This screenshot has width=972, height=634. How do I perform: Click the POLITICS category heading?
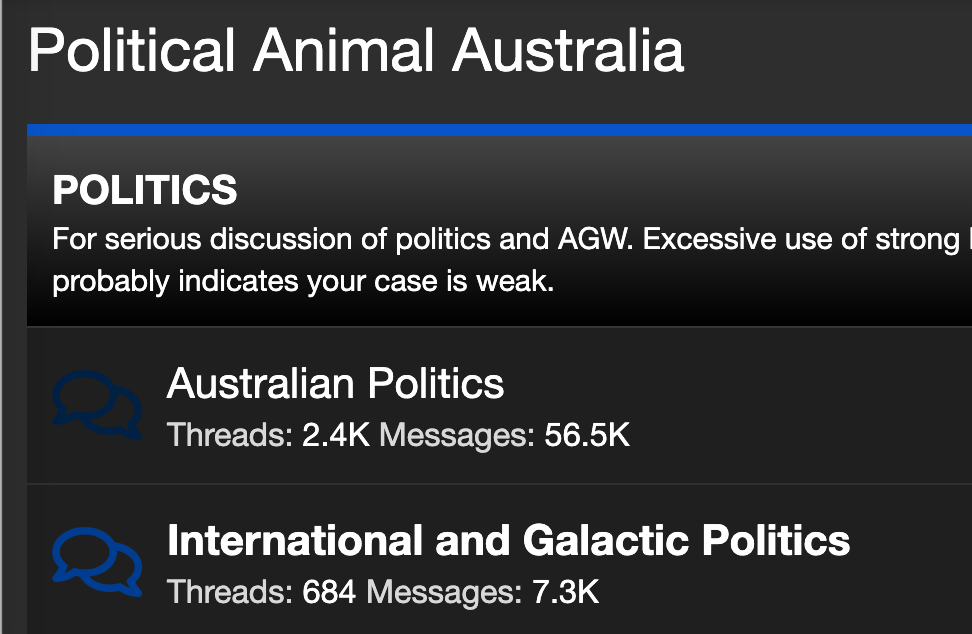[x=145, y=190]
